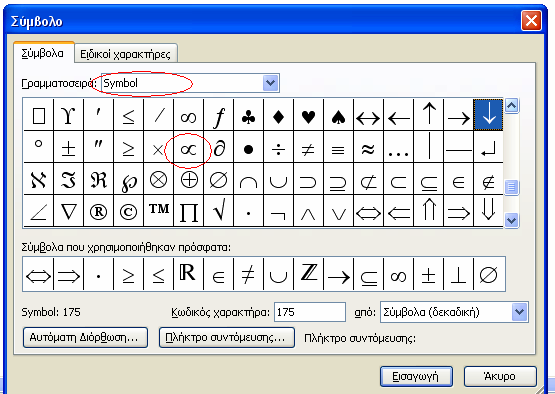Select the almost-equal ≈ symbol
The image size is (555, 394).
point(368,147)
